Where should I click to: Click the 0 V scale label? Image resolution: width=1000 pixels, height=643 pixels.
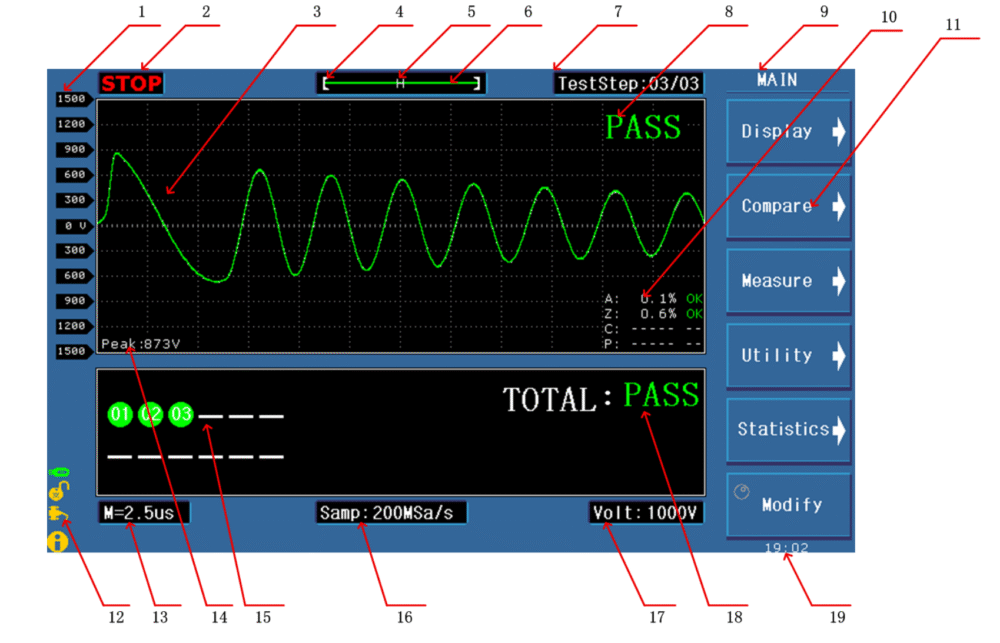click(75, 226)
